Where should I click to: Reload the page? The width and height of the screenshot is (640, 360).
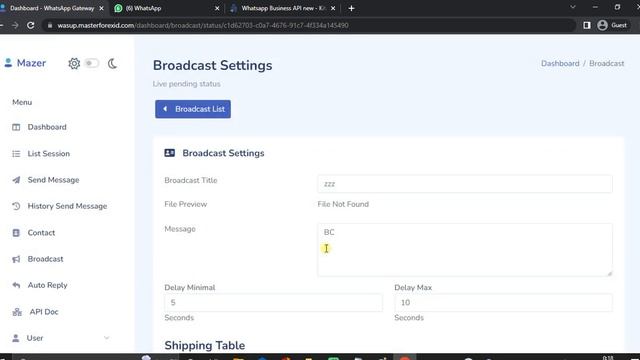click(31, 25)
